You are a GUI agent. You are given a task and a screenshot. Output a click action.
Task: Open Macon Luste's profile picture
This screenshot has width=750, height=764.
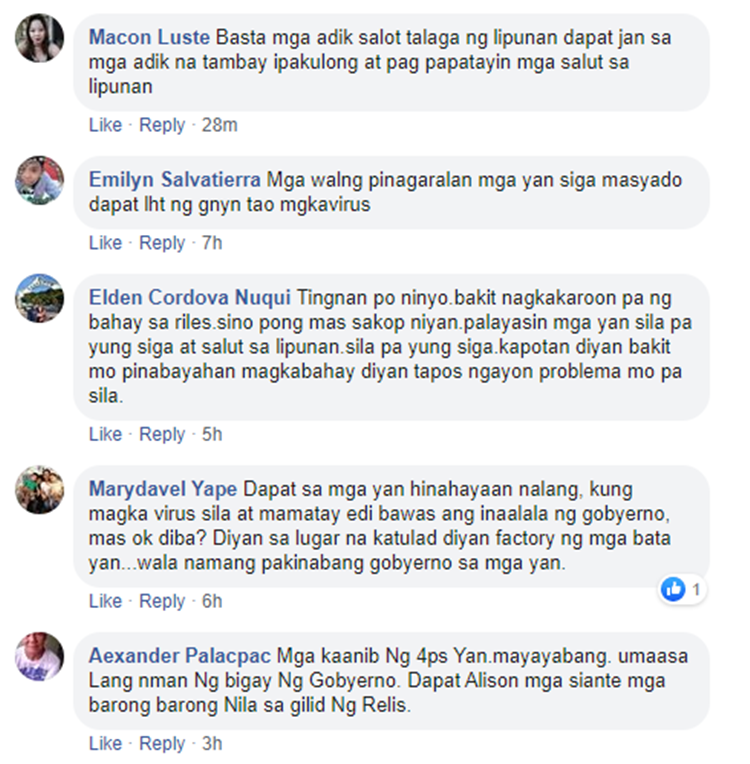coord(39,38)
